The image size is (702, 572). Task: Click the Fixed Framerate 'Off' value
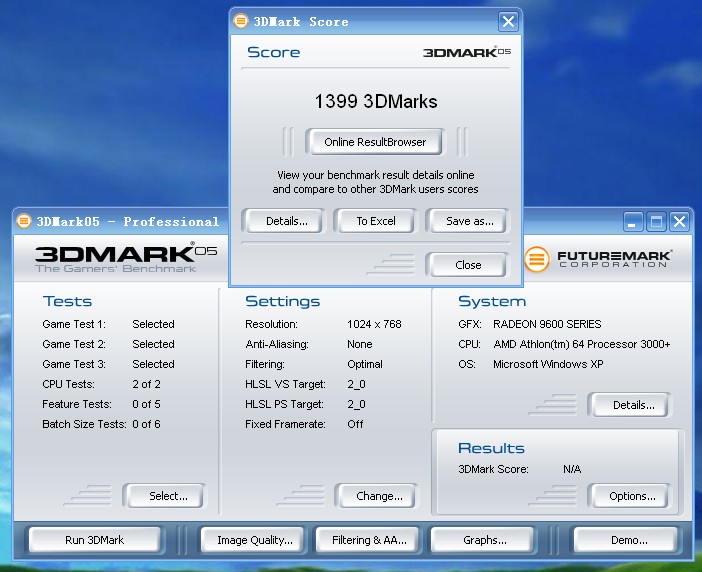tap(355, 424)
